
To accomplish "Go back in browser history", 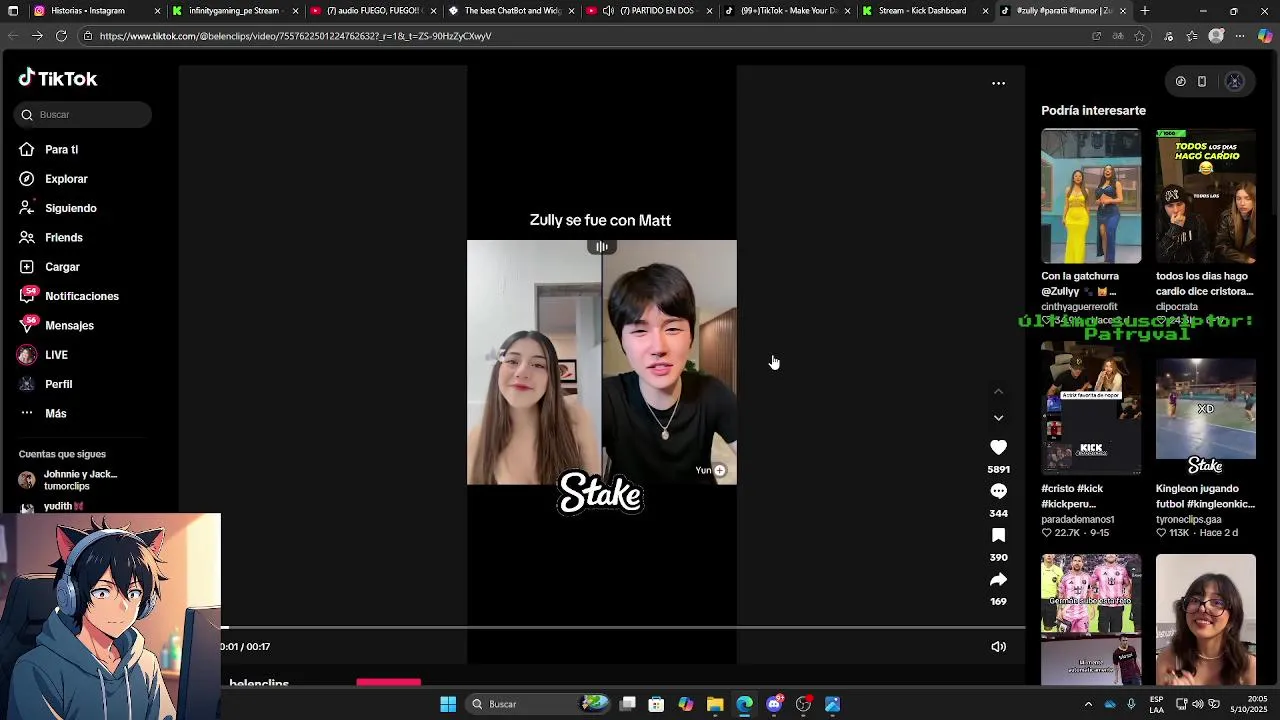I will pyautogui.click(x=13, y=36).
